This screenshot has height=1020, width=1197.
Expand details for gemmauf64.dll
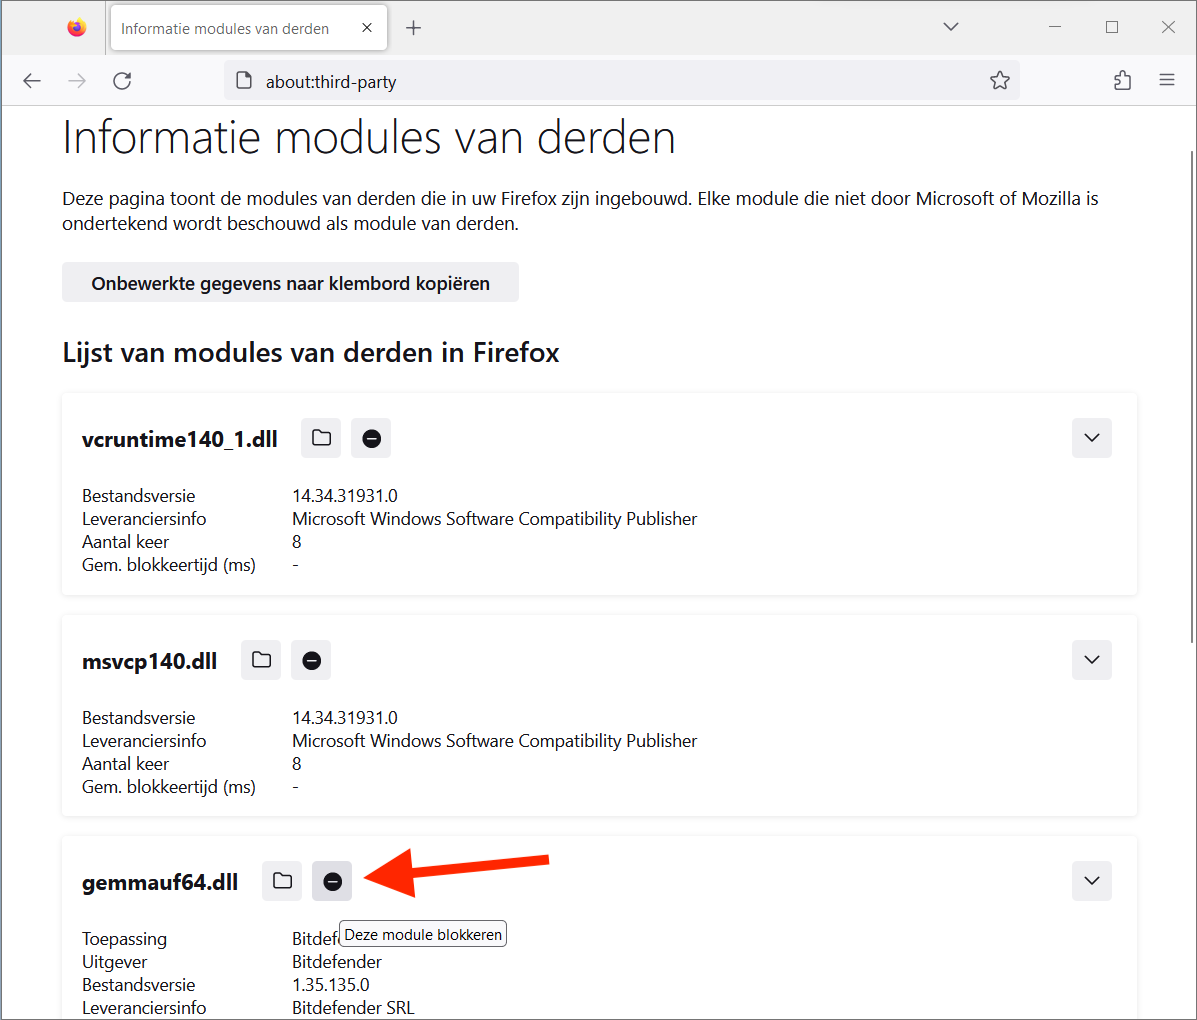coord(1091,881)
